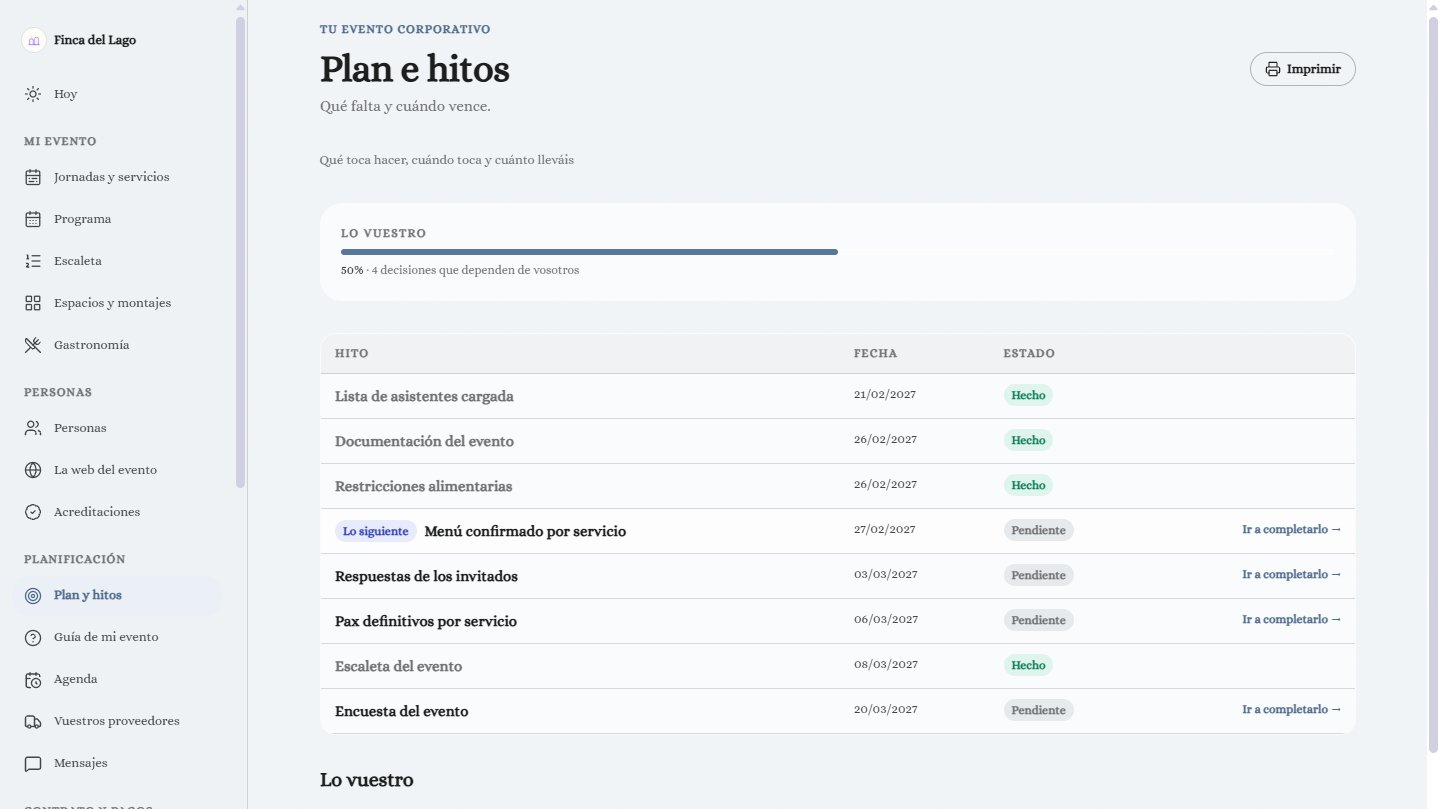Click Hecho status for Documentación del evento

[x=1028, y=440]
